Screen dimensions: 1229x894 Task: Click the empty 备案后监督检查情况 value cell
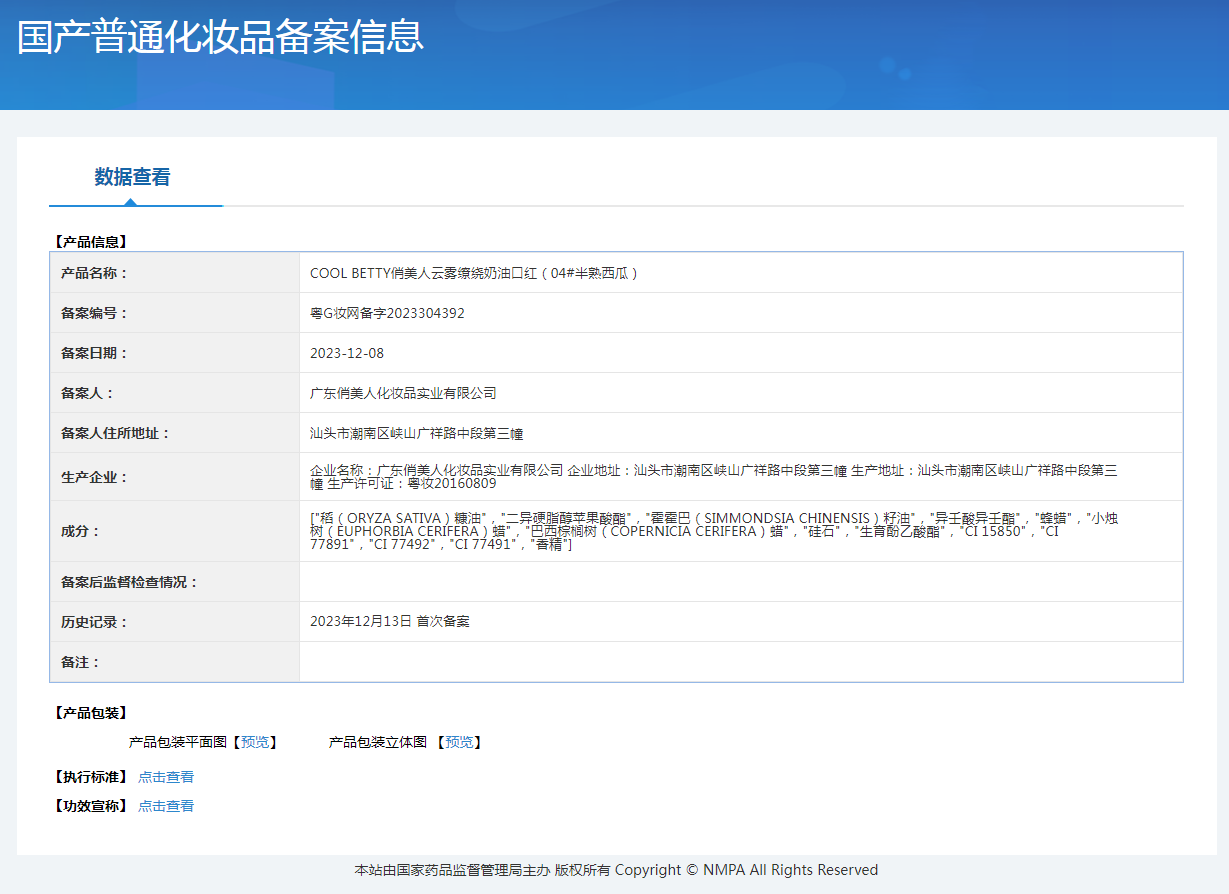[x=740, y=582]
